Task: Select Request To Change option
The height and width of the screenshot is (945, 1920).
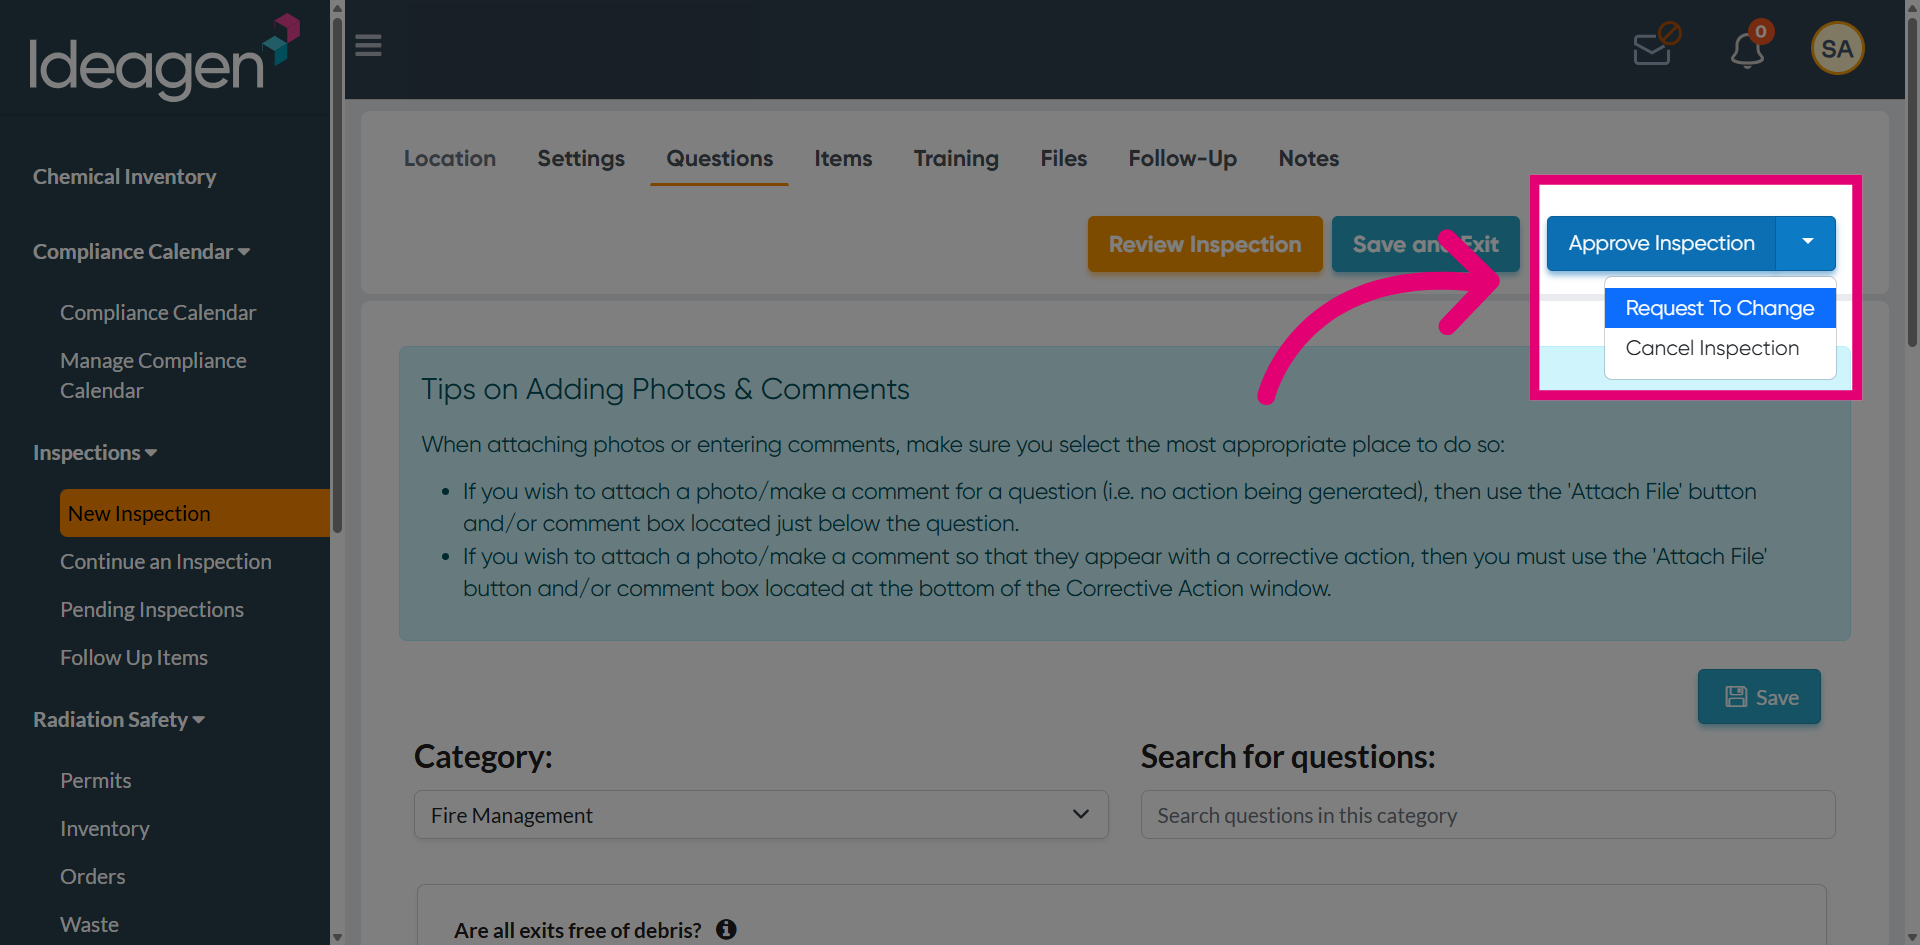Action: click(1720, 308)
